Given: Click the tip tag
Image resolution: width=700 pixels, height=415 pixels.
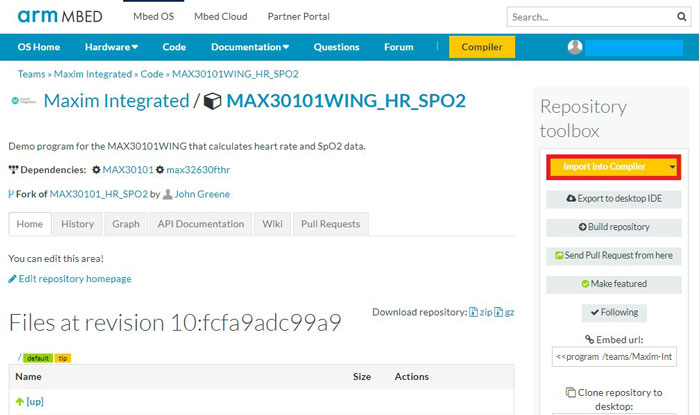Looking at the screenshot, I should point(63,358).
